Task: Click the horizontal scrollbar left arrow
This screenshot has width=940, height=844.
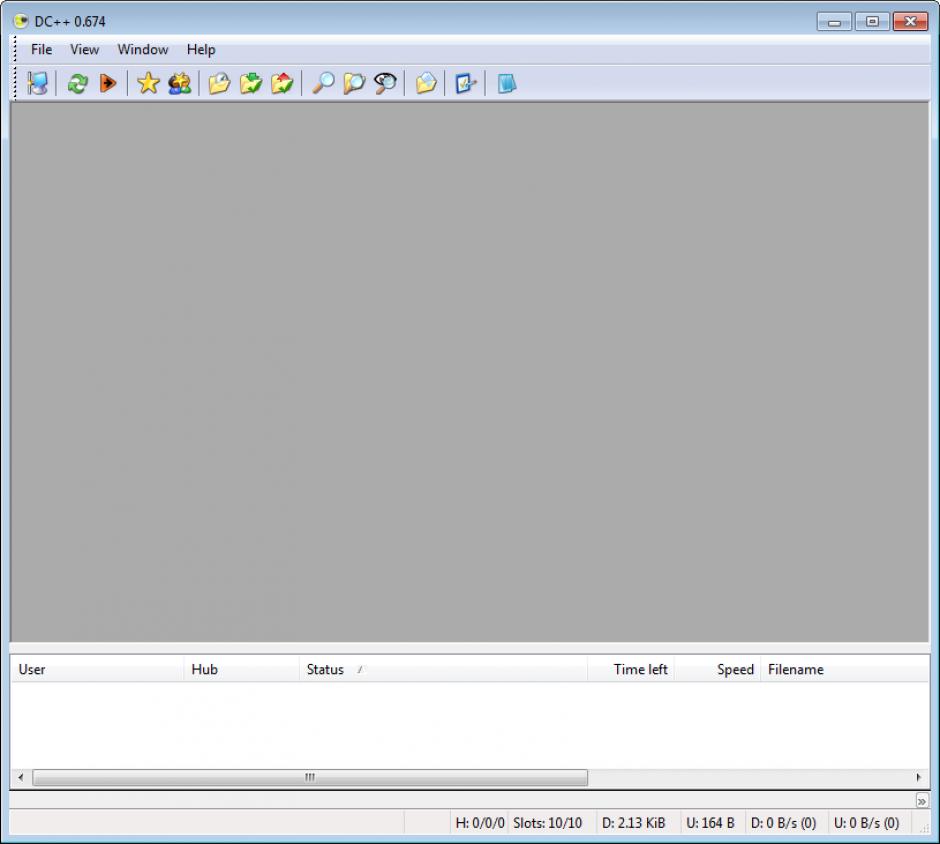Action: tap(21, 777)
